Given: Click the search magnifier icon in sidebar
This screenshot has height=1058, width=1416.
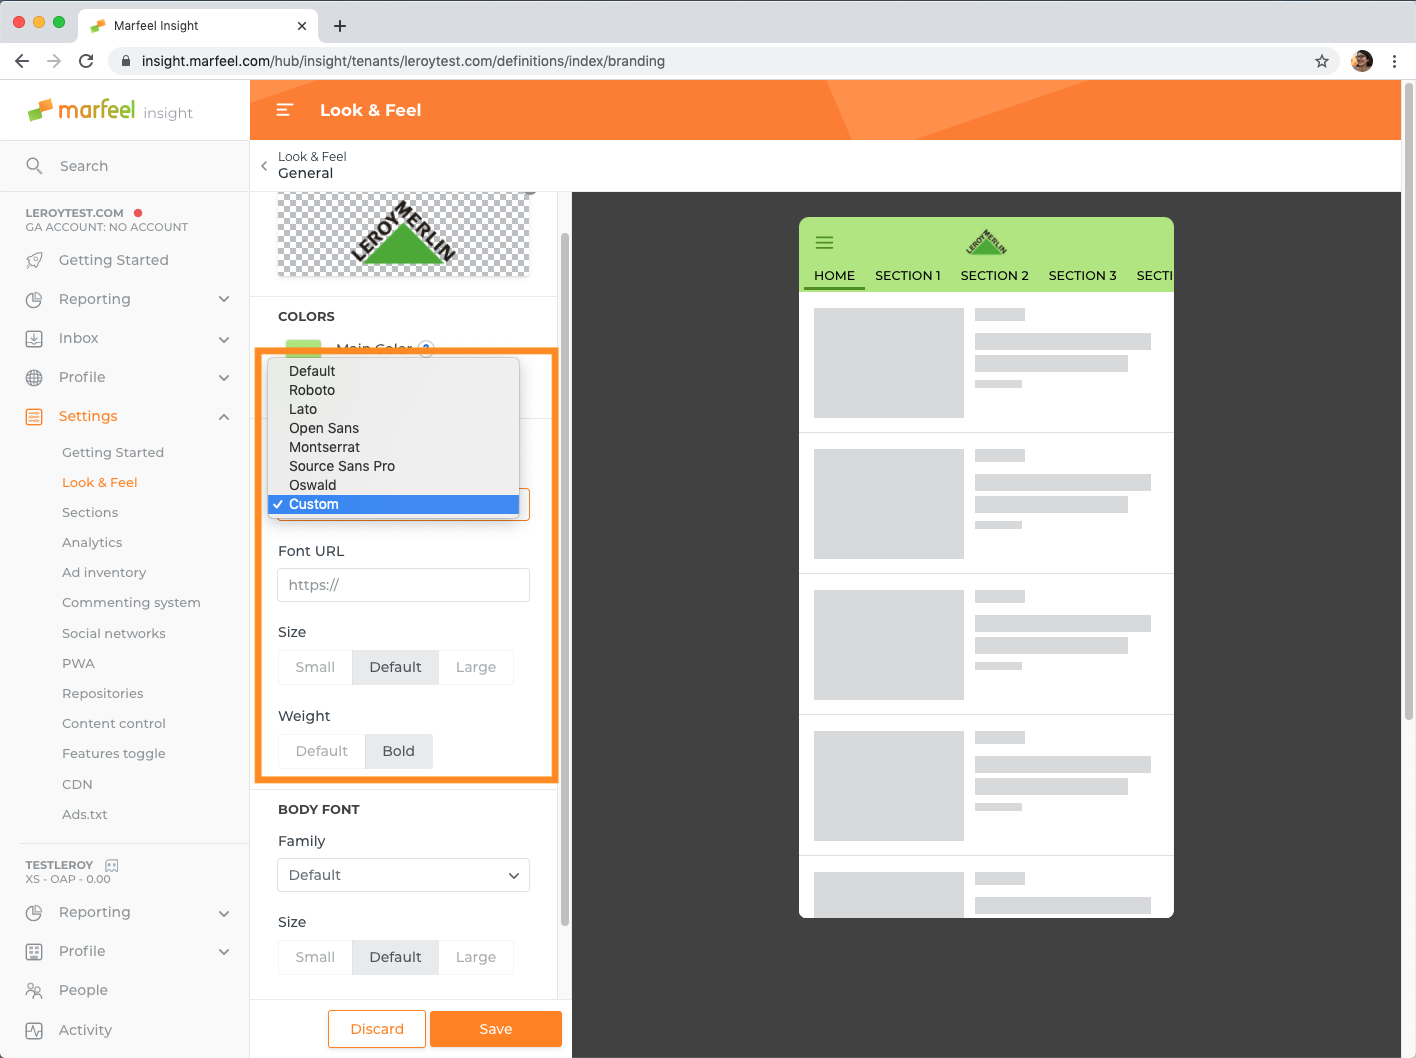Looking at the screenshot, I should (34, 166).
